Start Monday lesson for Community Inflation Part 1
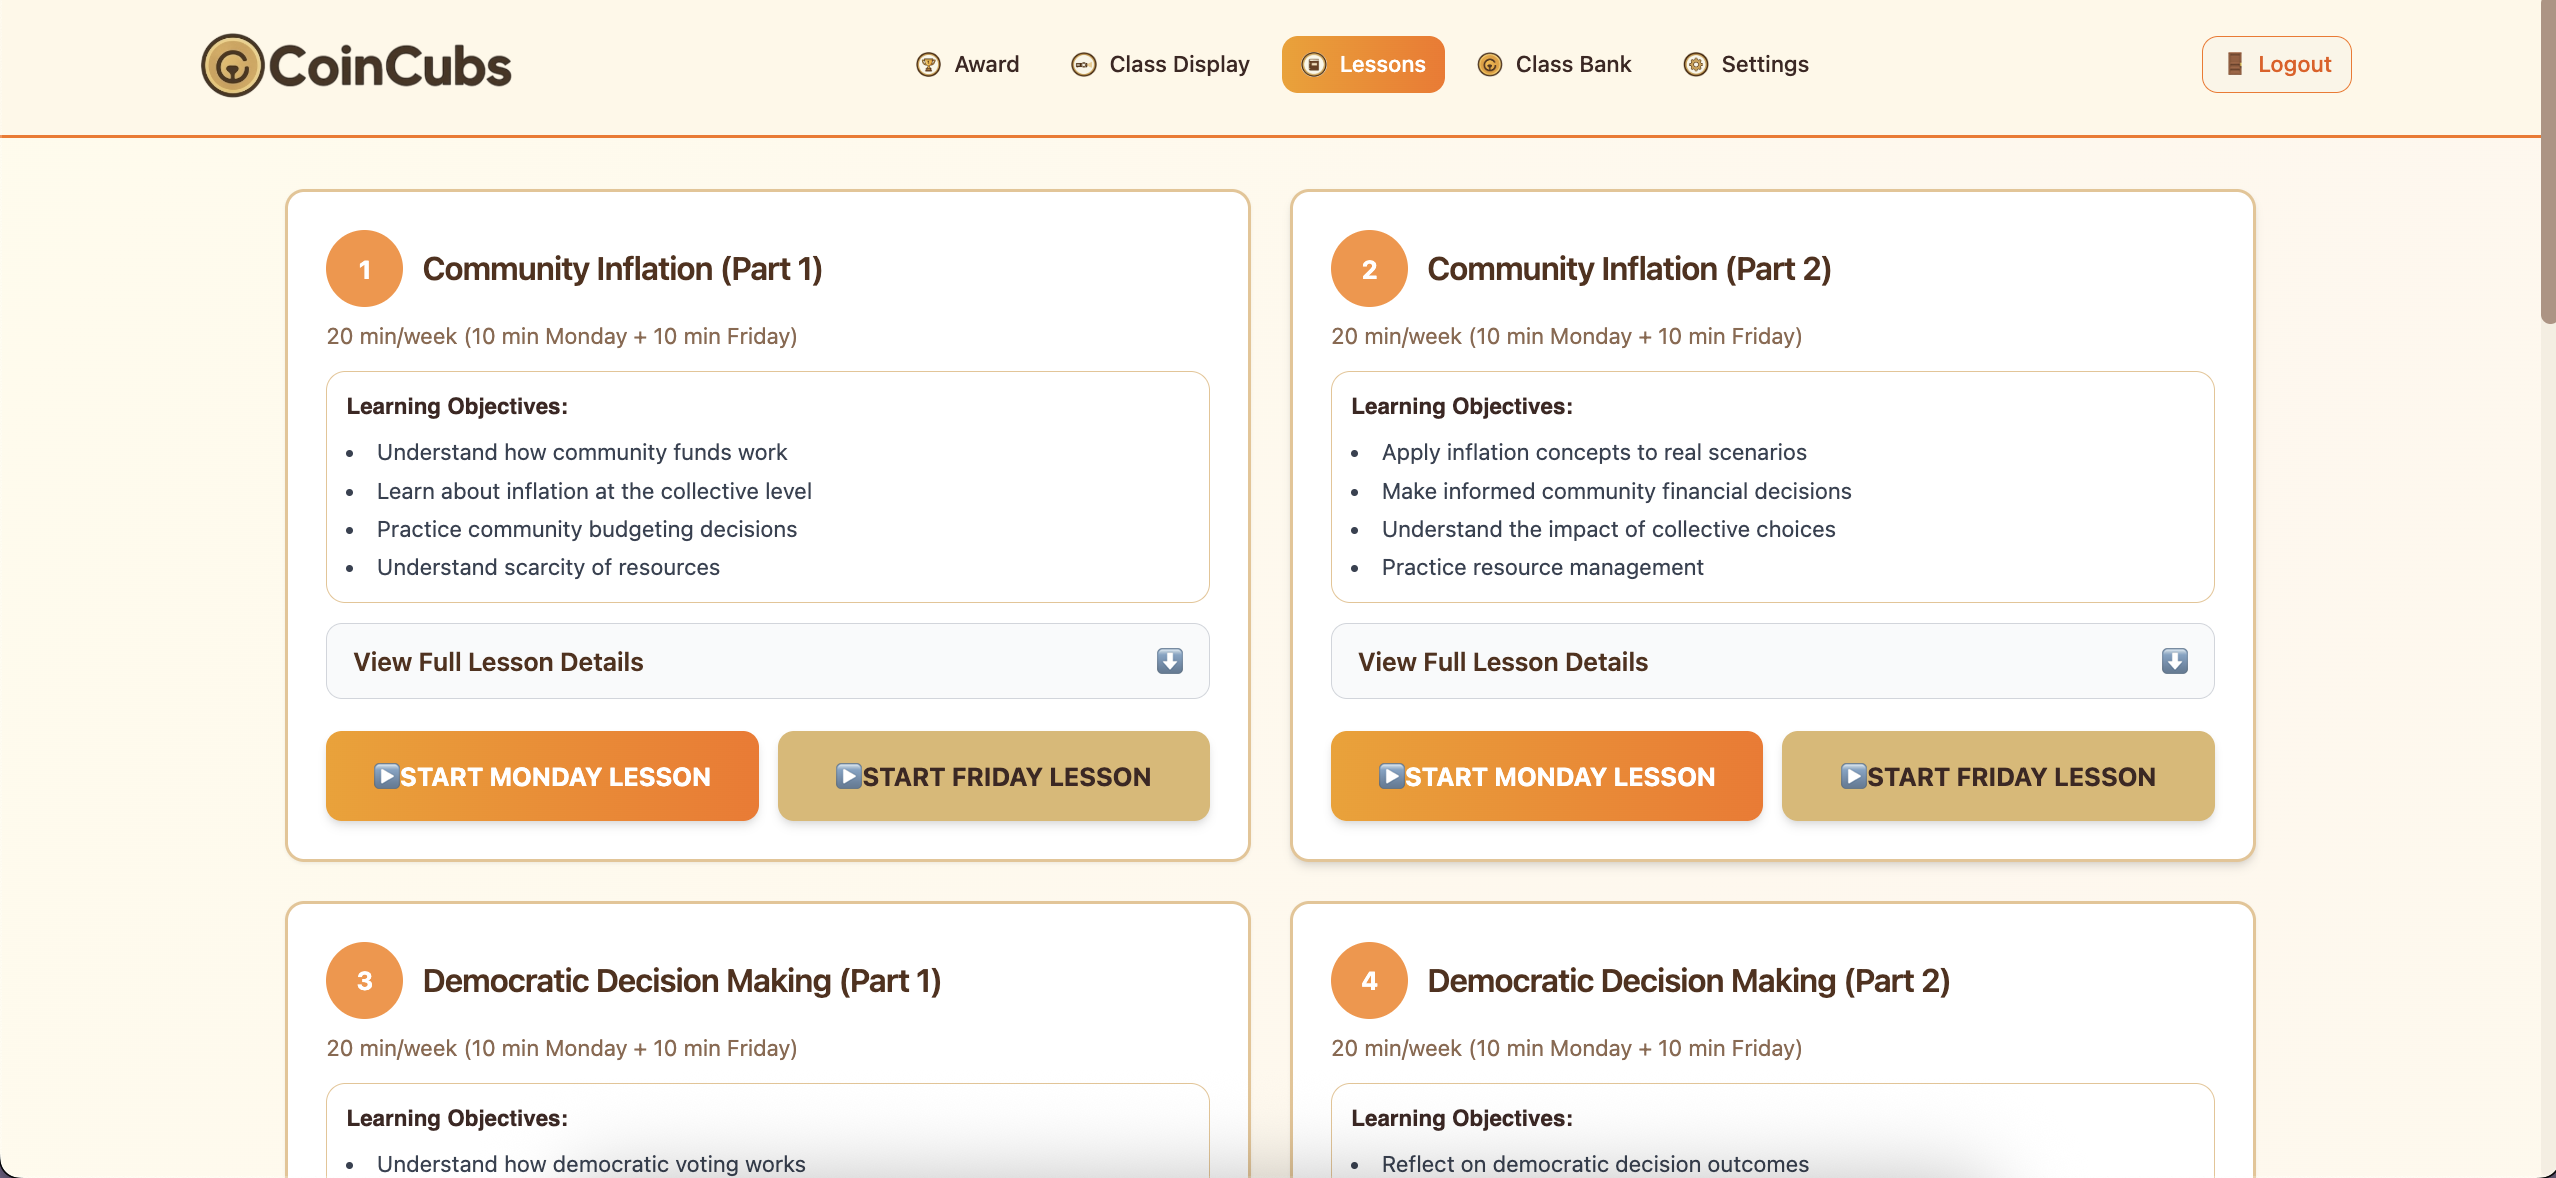 [542, 777]
